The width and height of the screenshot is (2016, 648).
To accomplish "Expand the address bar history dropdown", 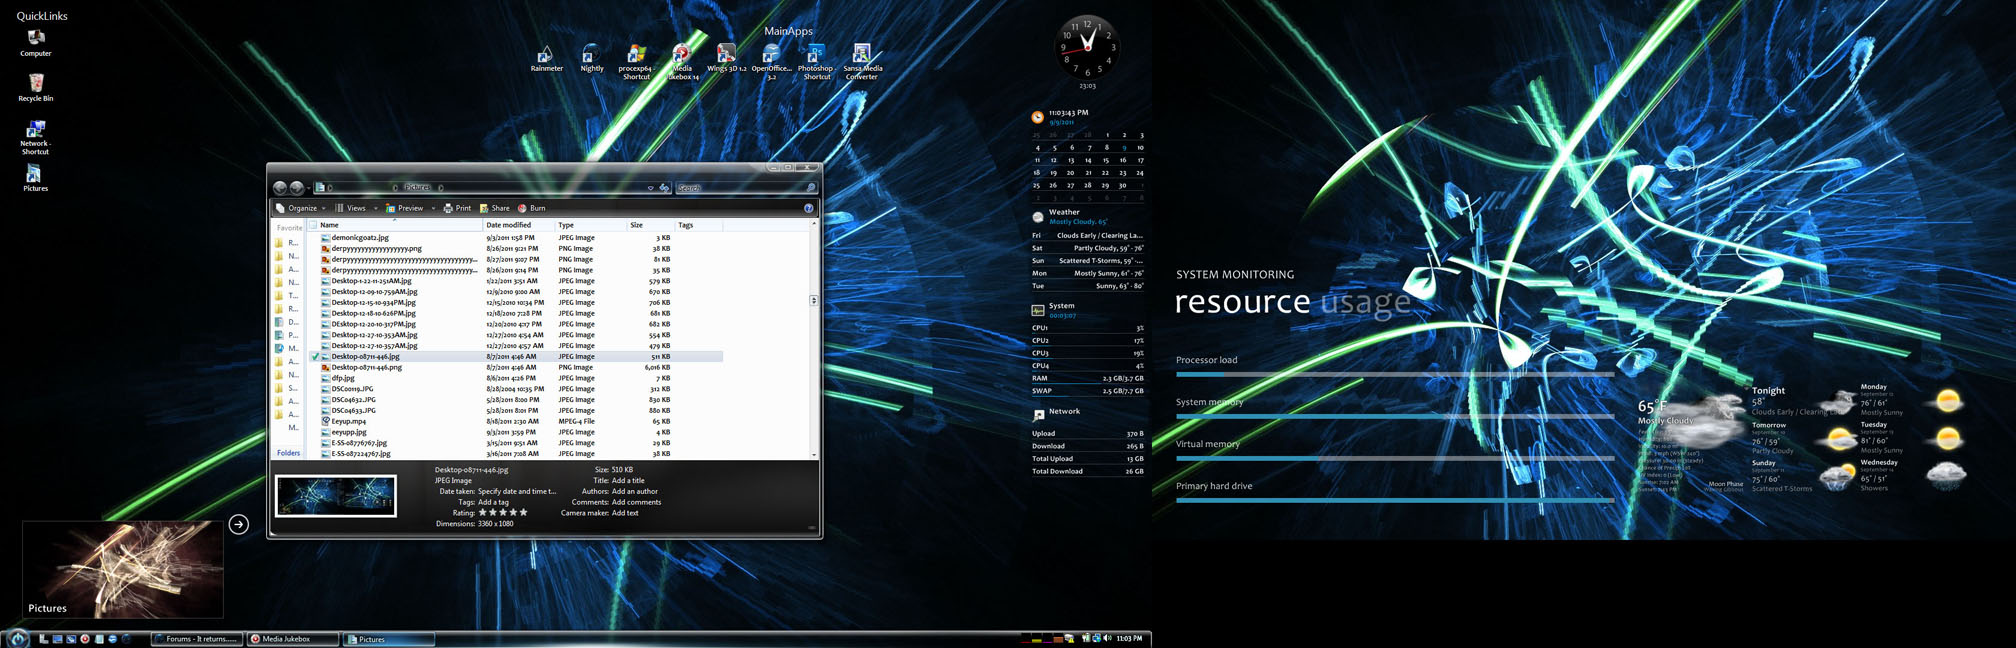I will pos(650,188).
